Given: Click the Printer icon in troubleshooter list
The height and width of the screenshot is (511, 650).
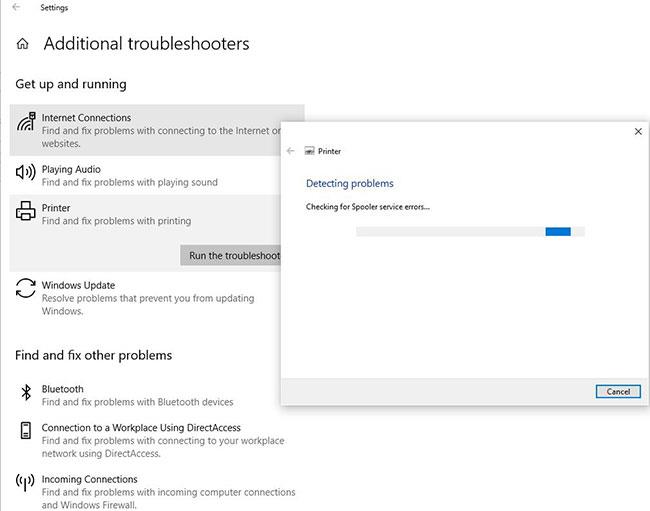Looking at the screenshot, I should 26,211.
